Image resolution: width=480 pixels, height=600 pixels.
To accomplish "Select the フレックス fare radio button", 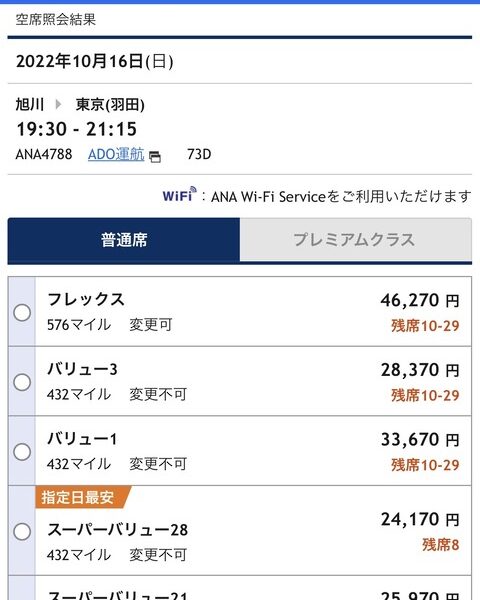I will pyautogui.click(x=22, y=313).
